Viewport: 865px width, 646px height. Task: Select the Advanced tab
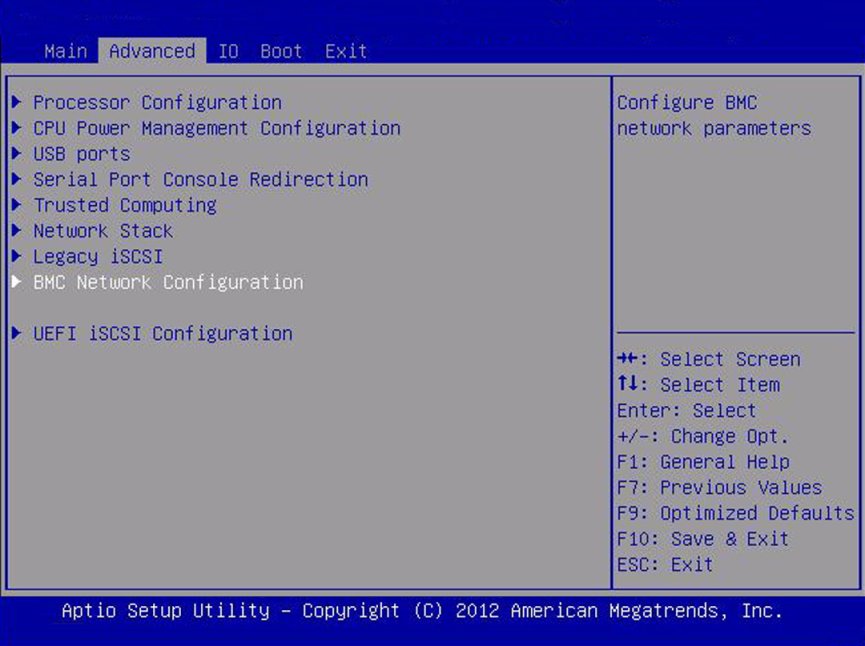[152, 51]
